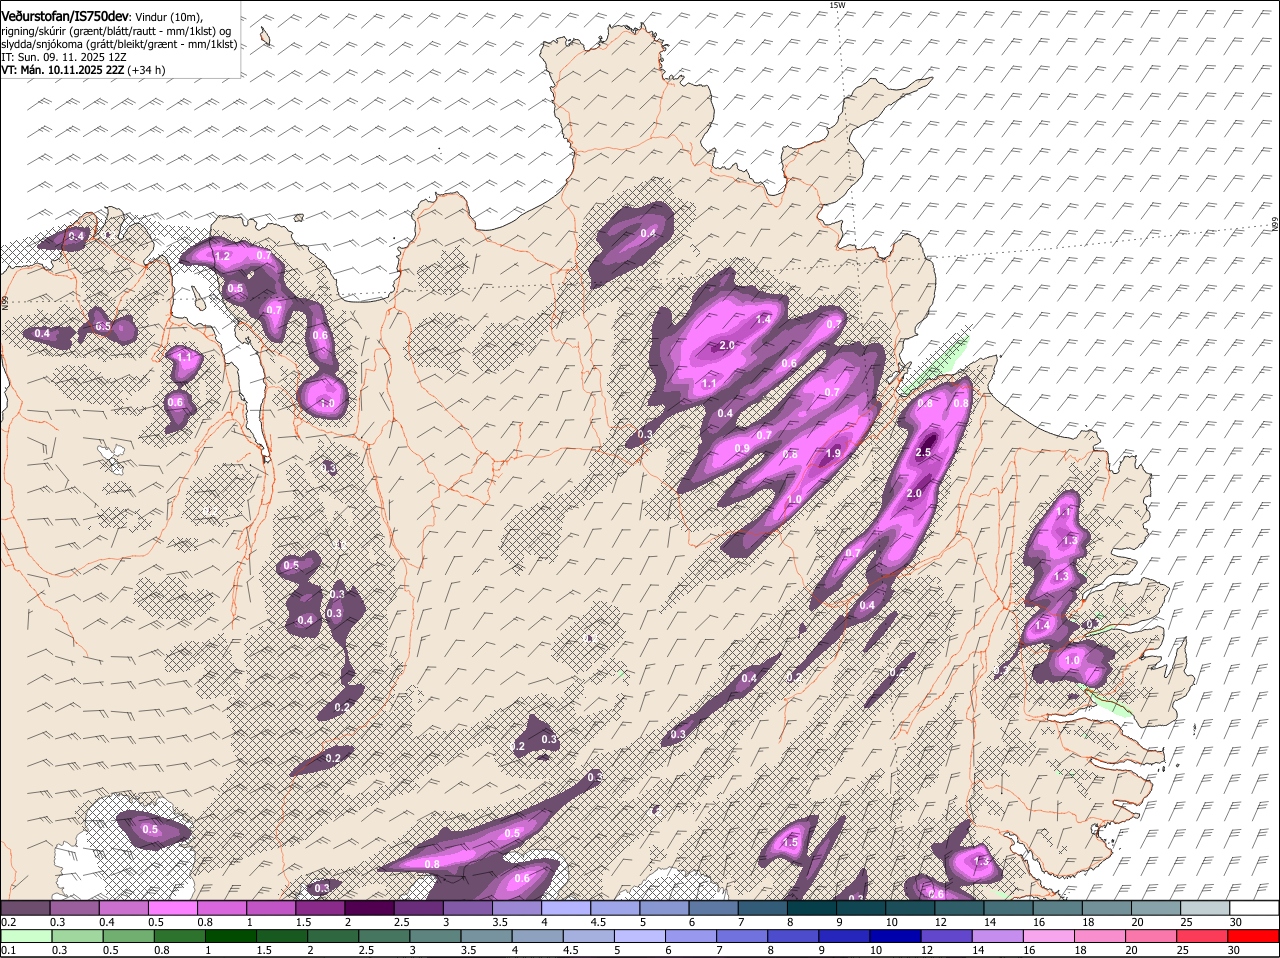The image size is (1280, 958).
Task: Pick the light pink 16 swatch in lower scale
Action: pyautogui.click(x=1049, y=936)
